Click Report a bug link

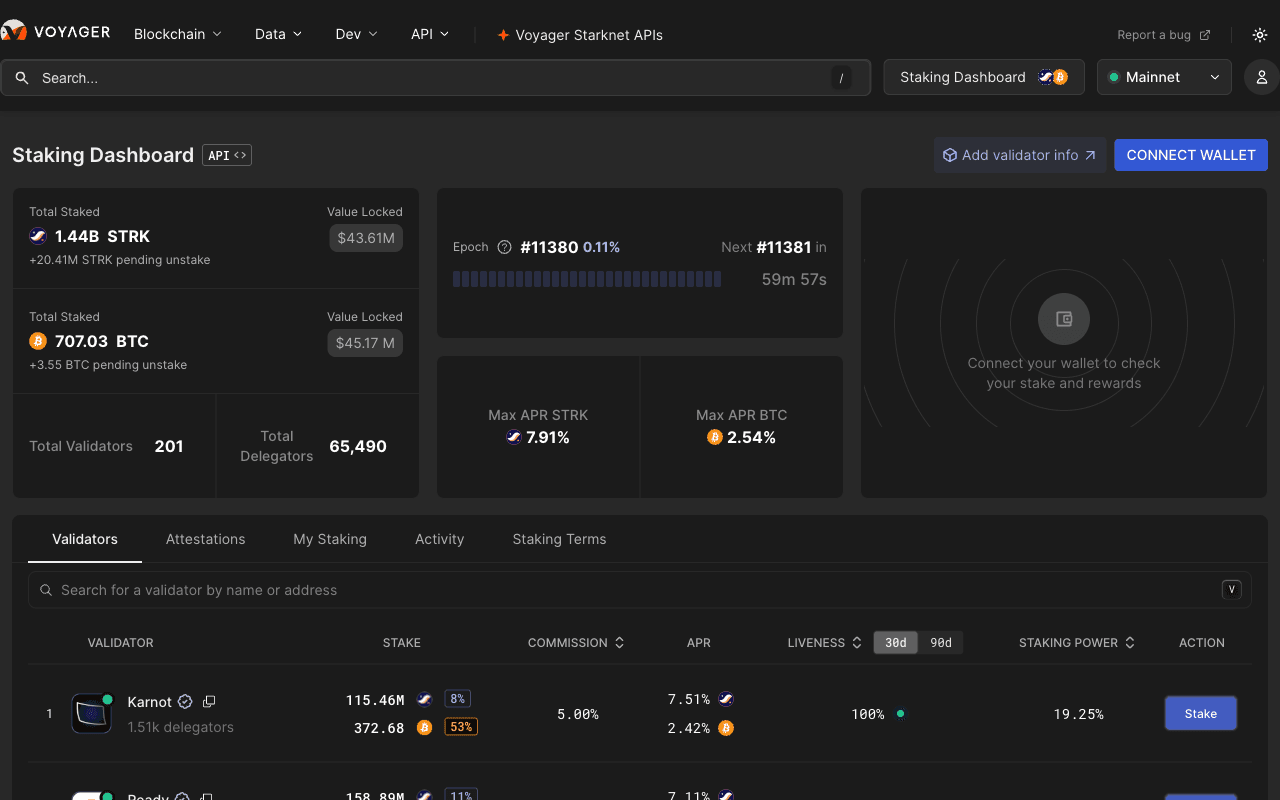(x=1164, y=35)
